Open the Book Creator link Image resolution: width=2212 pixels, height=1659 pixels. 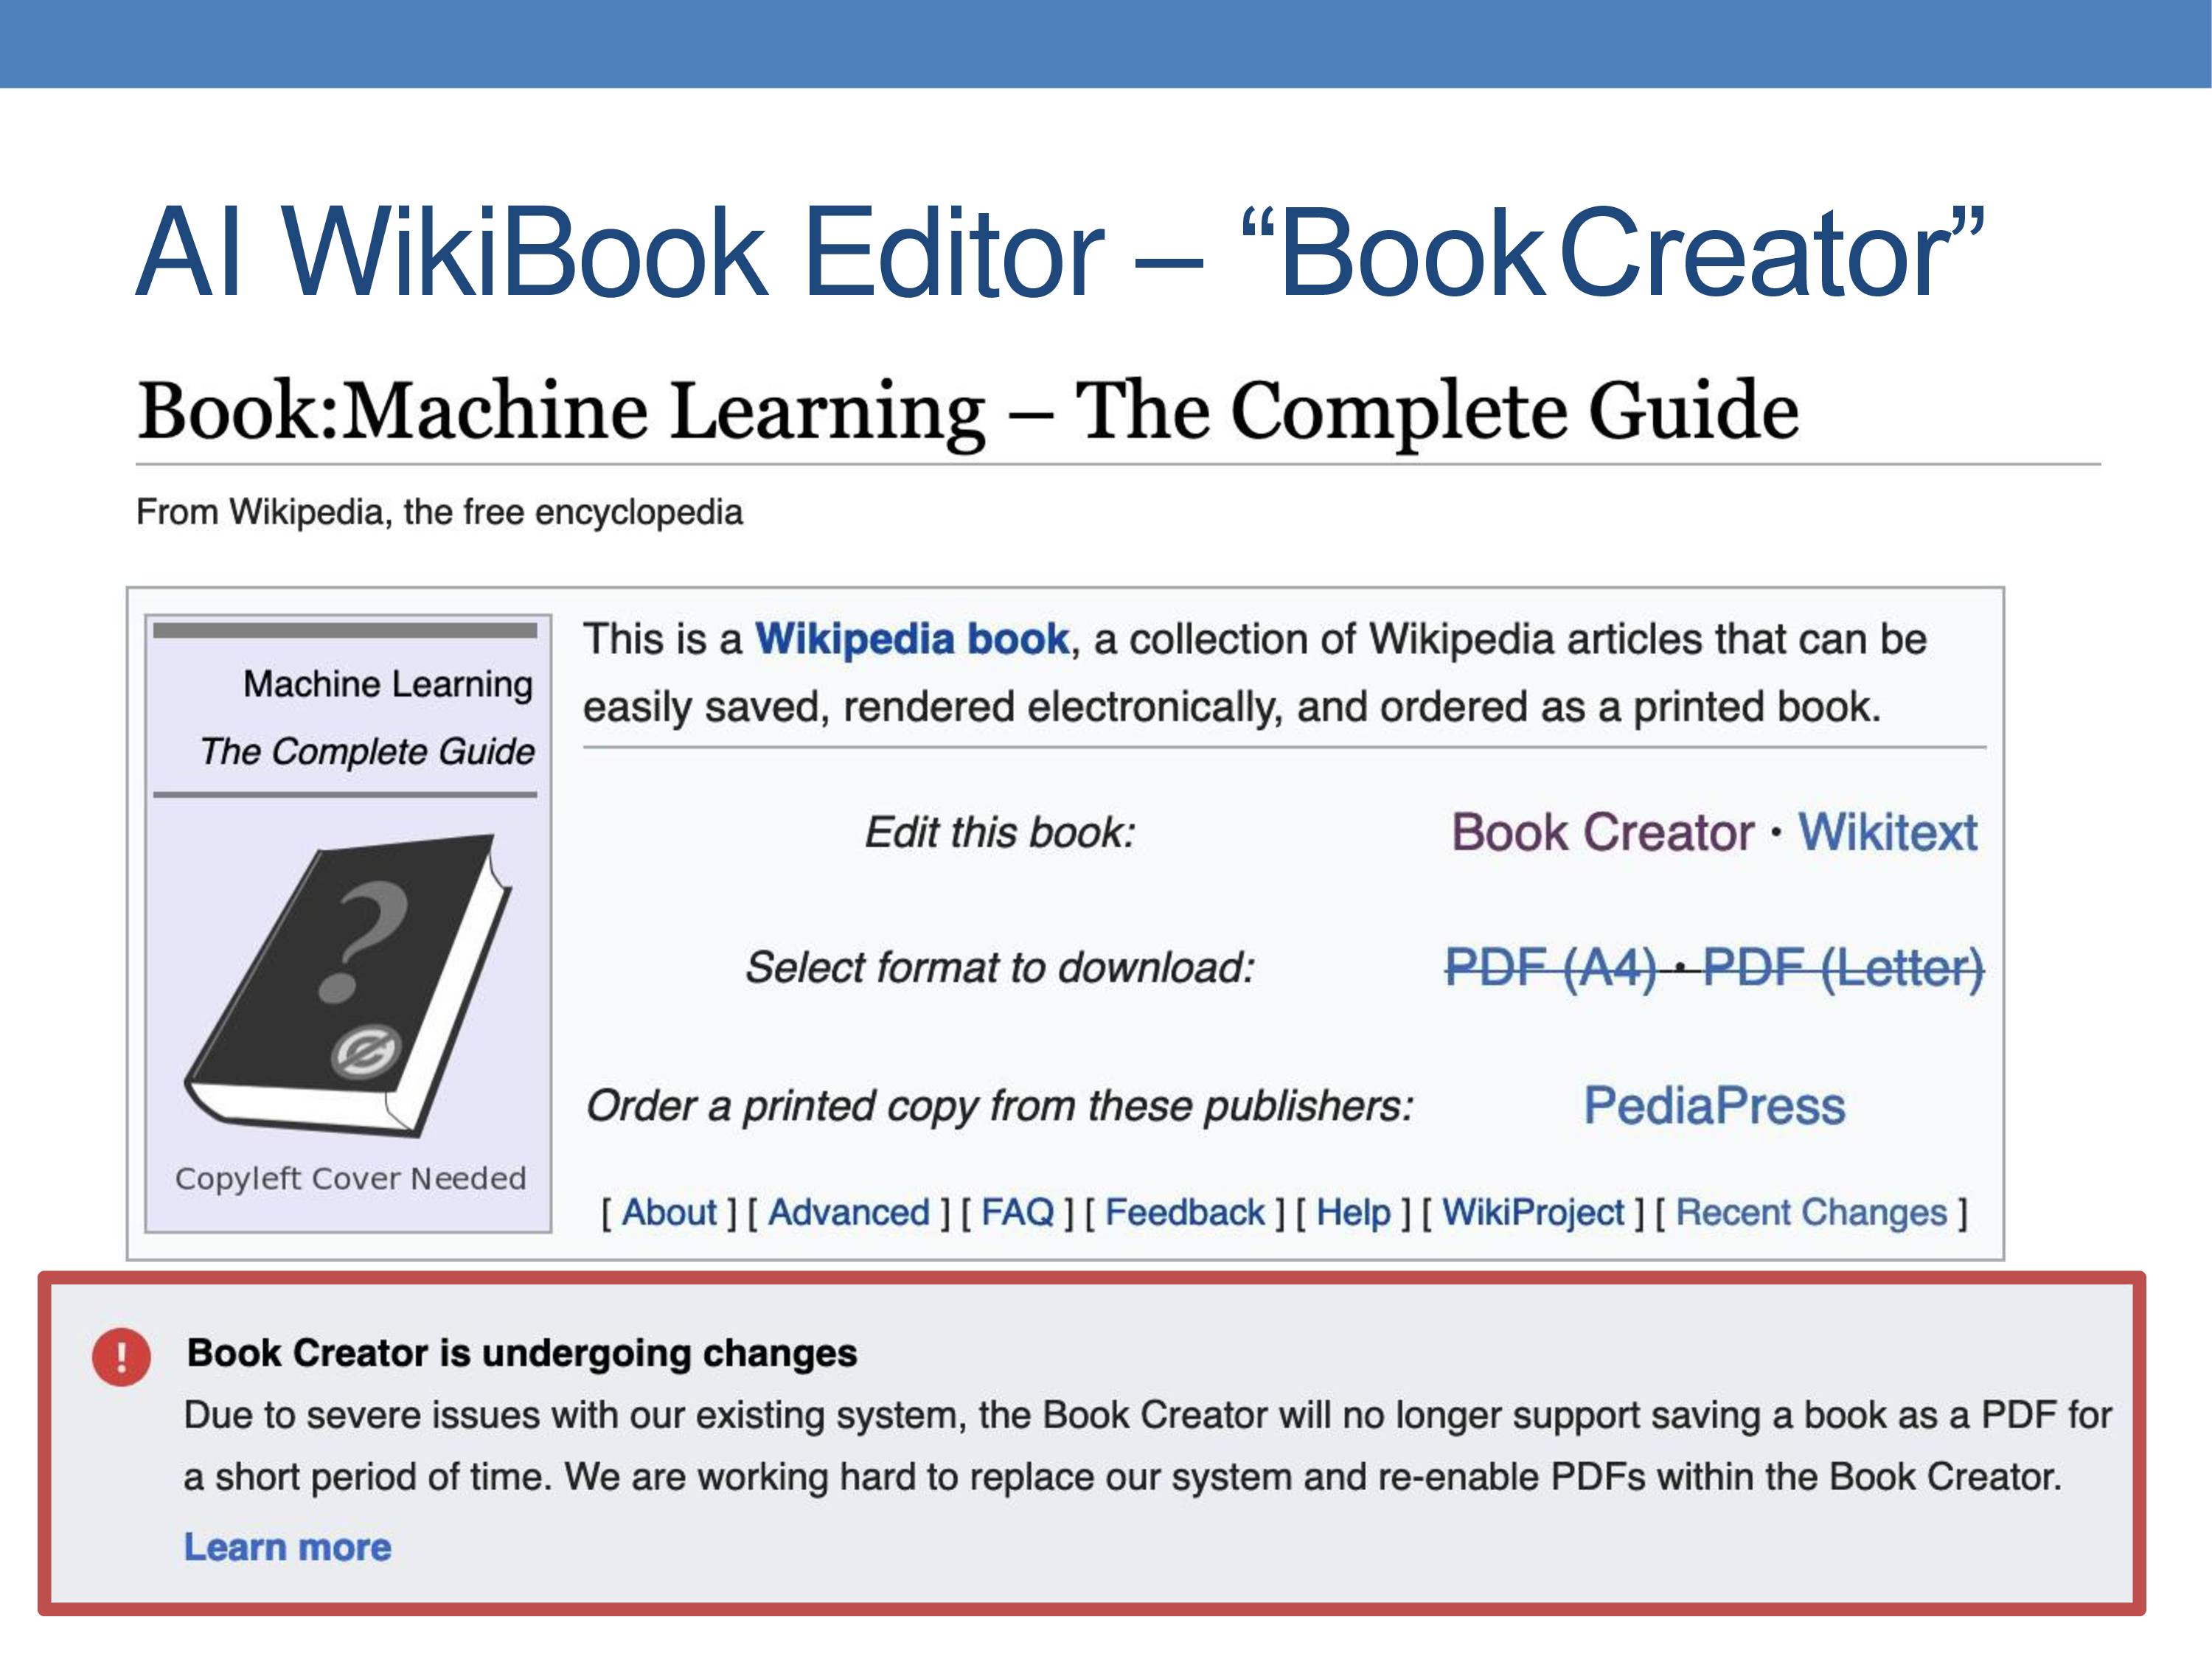click(1602, 832)
